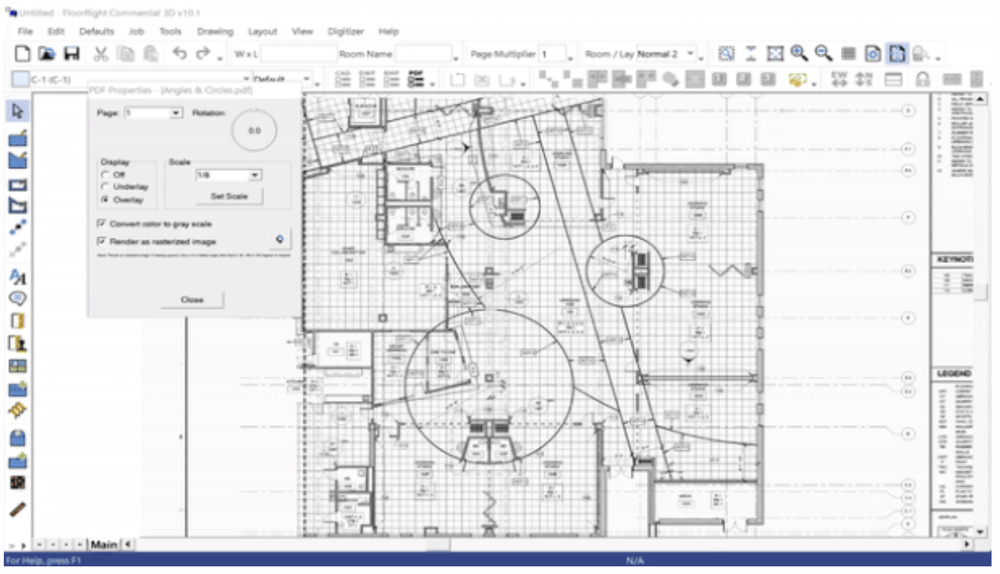Select the Underlay display radio button
This screenshot has width=1000, height=574.
[x=105, y=187]
